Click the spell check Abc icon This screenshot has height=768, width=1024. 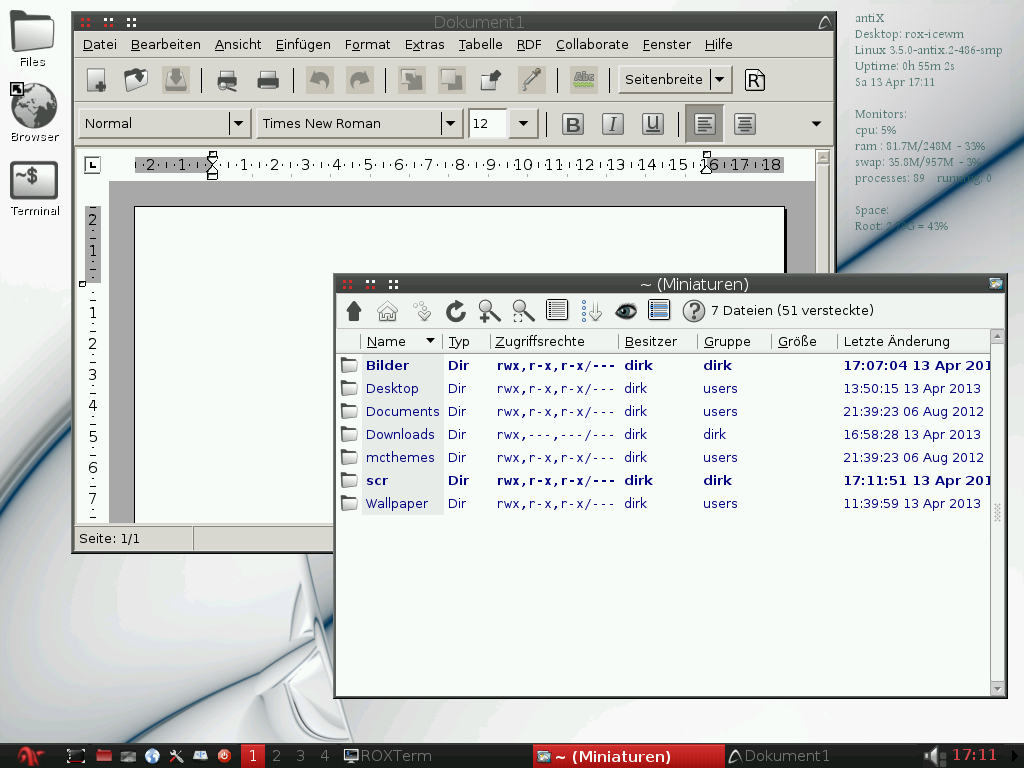pos(583,80)
